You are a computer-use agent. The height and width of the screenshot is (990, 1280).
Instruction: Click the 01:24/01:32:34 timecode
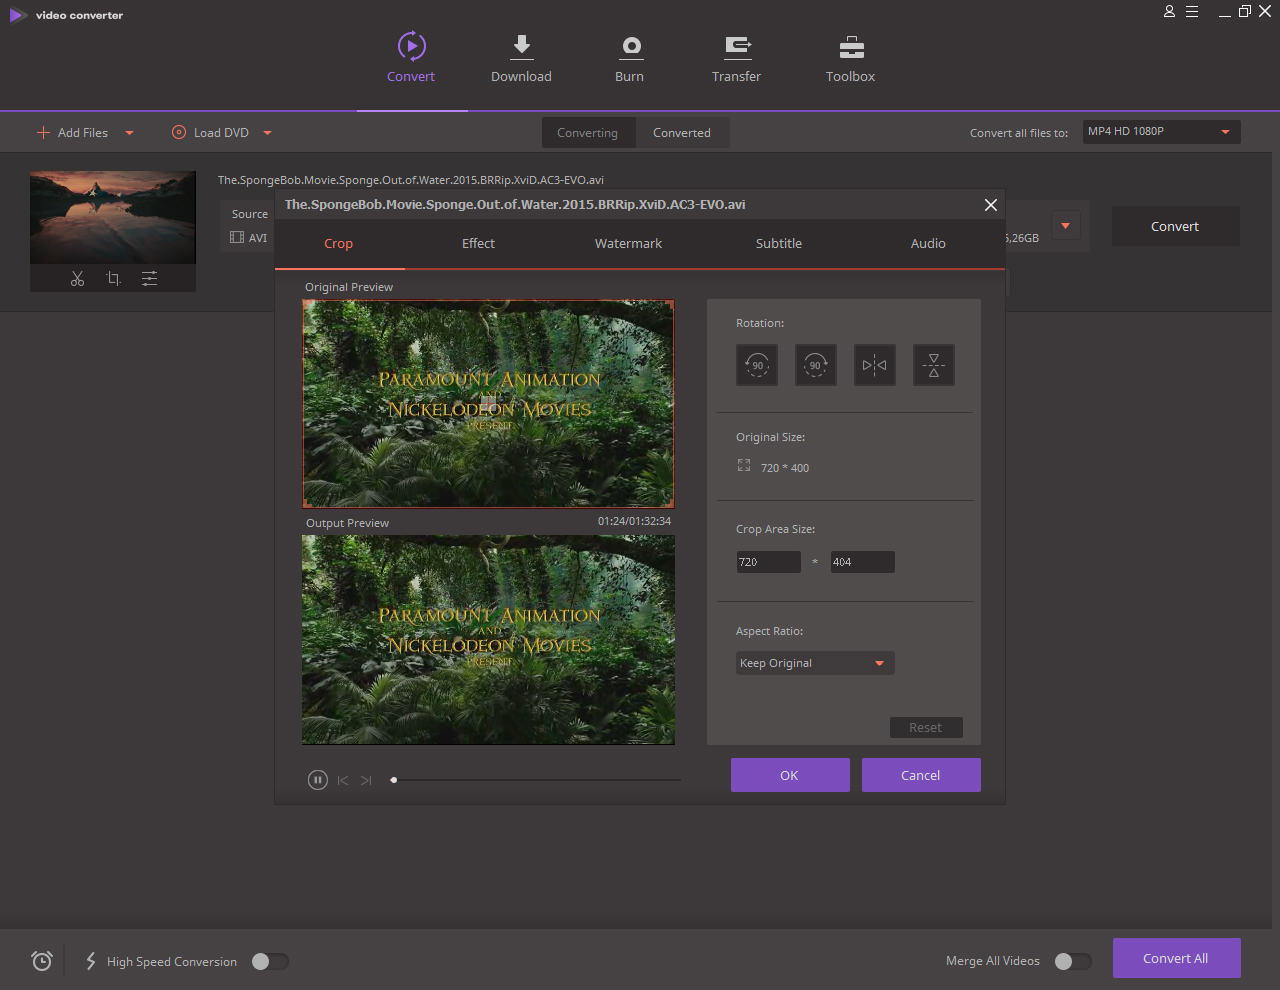[x=634, y=521]
